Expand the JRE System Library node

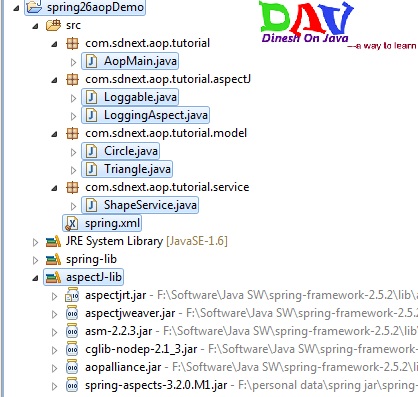(35, 242)
